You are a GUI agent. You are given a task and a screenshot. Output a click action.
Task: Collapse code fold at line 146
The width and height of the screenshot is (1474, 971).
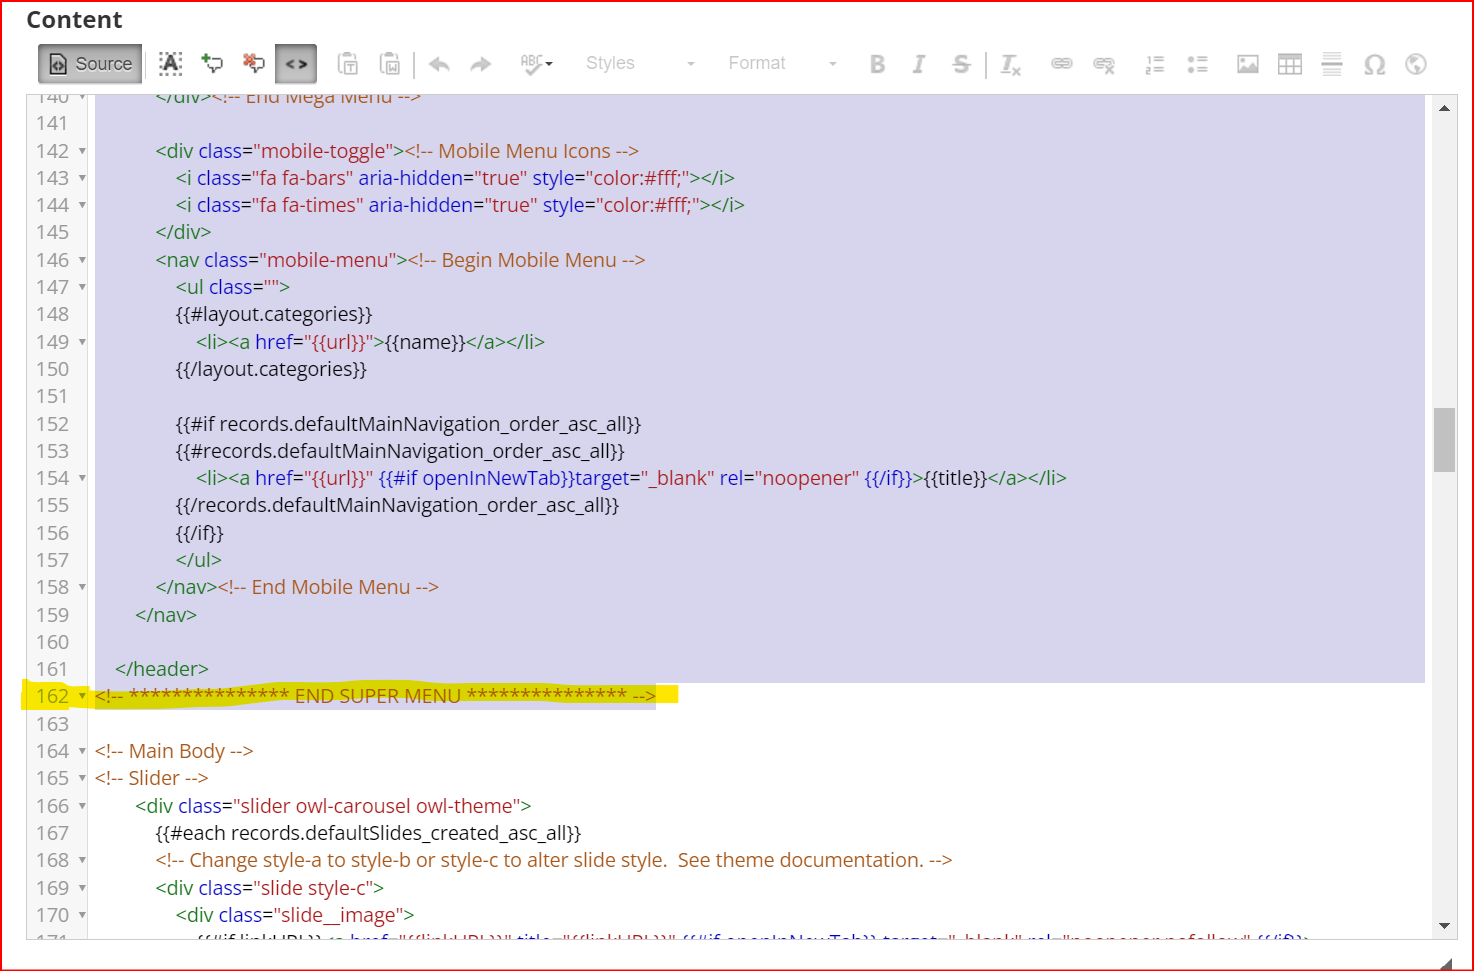tap(82, 260)
